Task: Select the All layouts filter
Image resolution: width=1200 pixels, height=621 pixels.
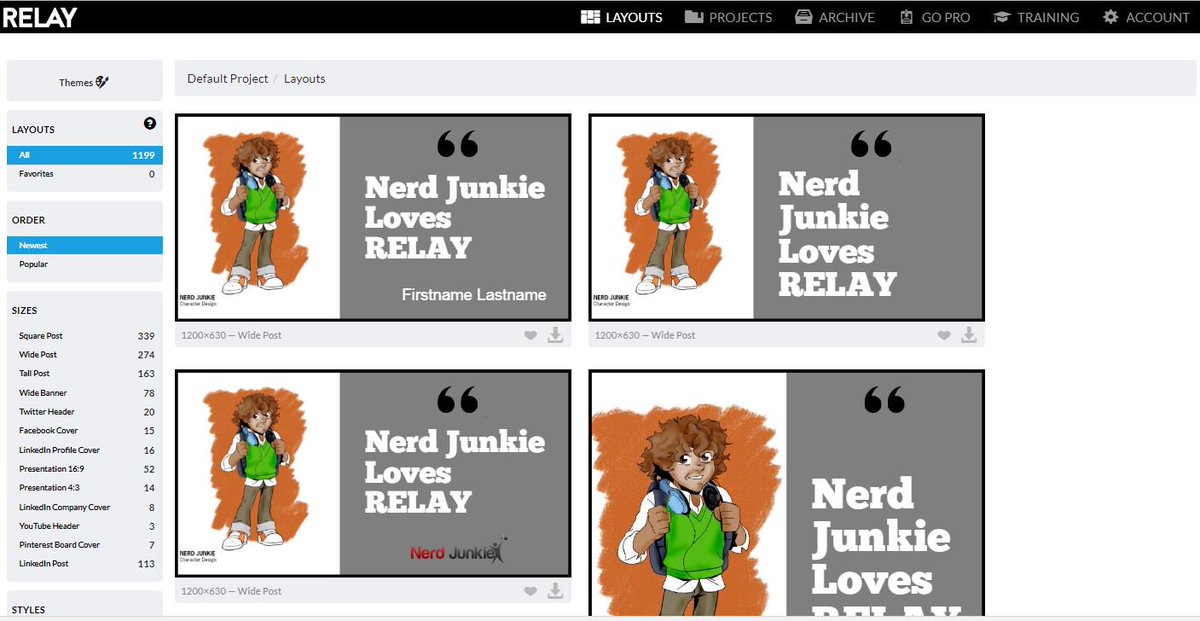Action: tap(84, 155)
